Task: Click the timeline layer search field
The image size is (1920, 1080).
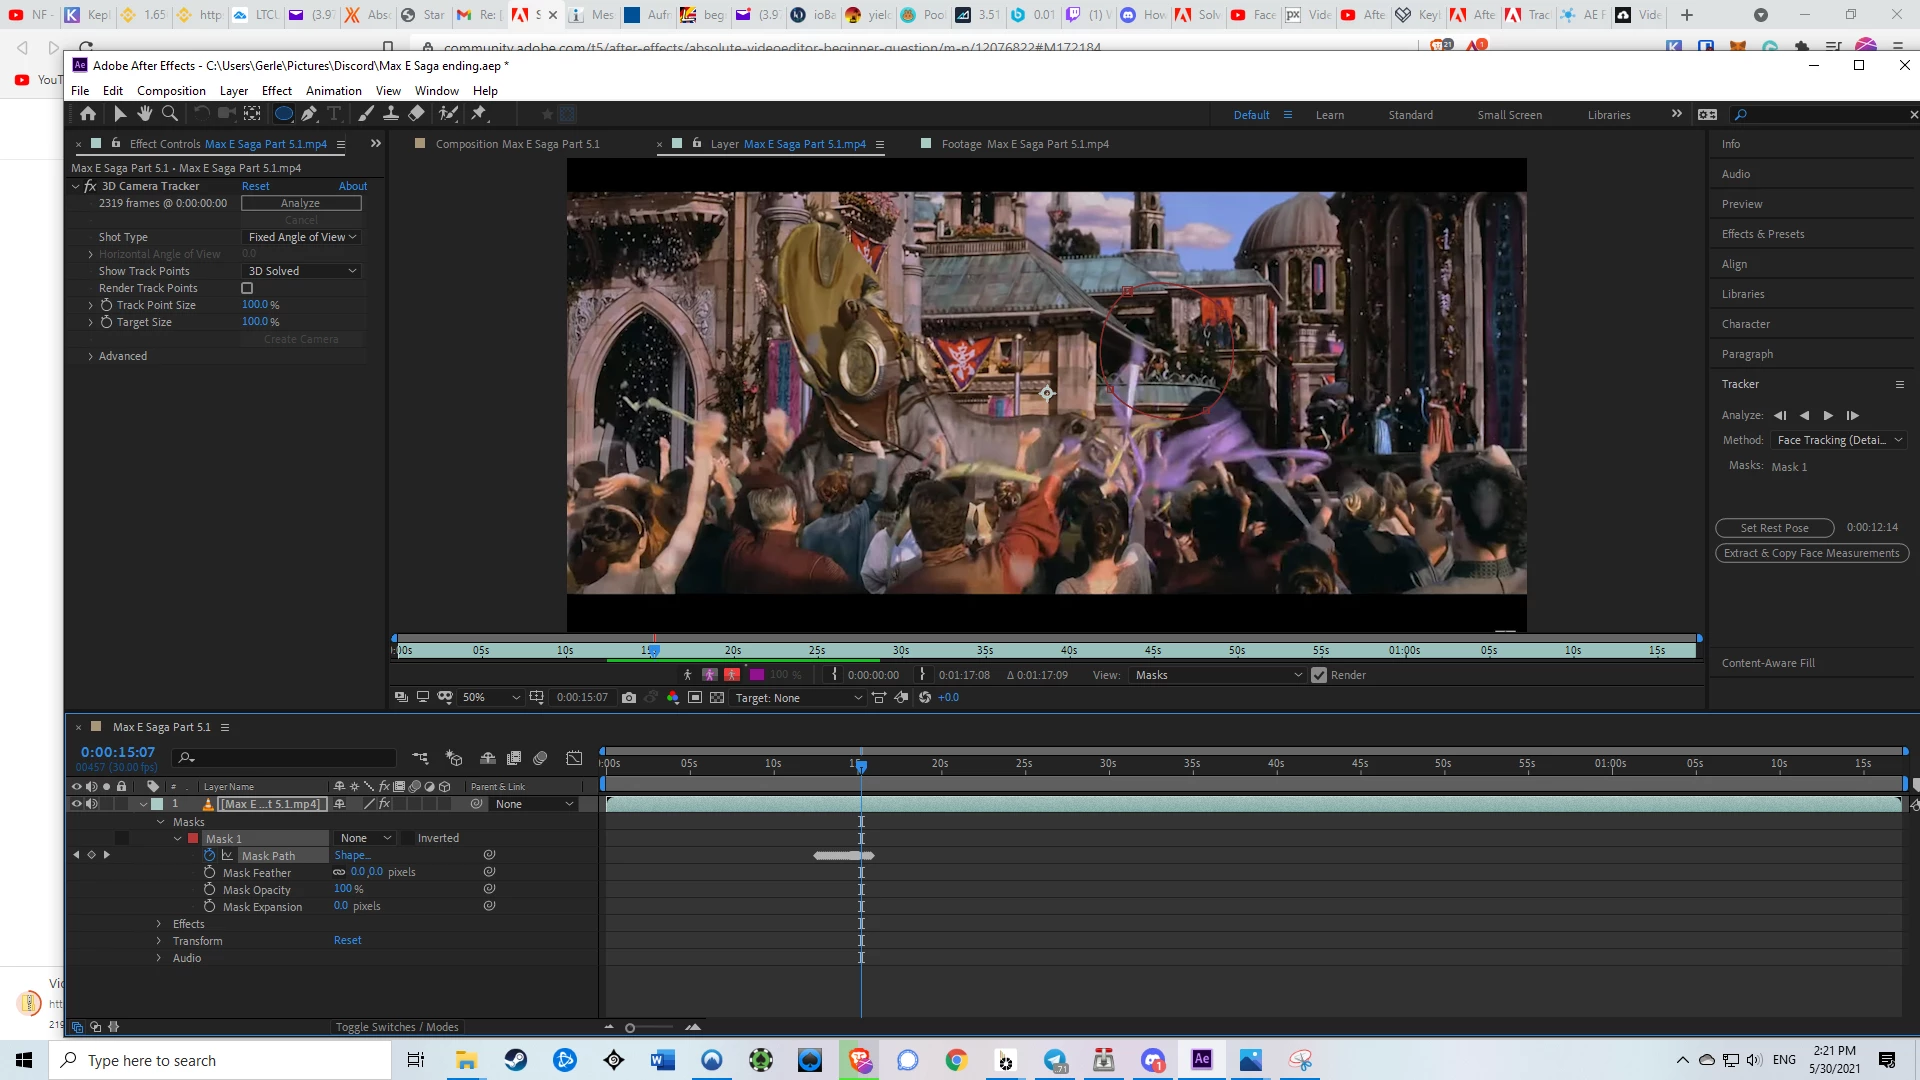Action: coord(290,758)
